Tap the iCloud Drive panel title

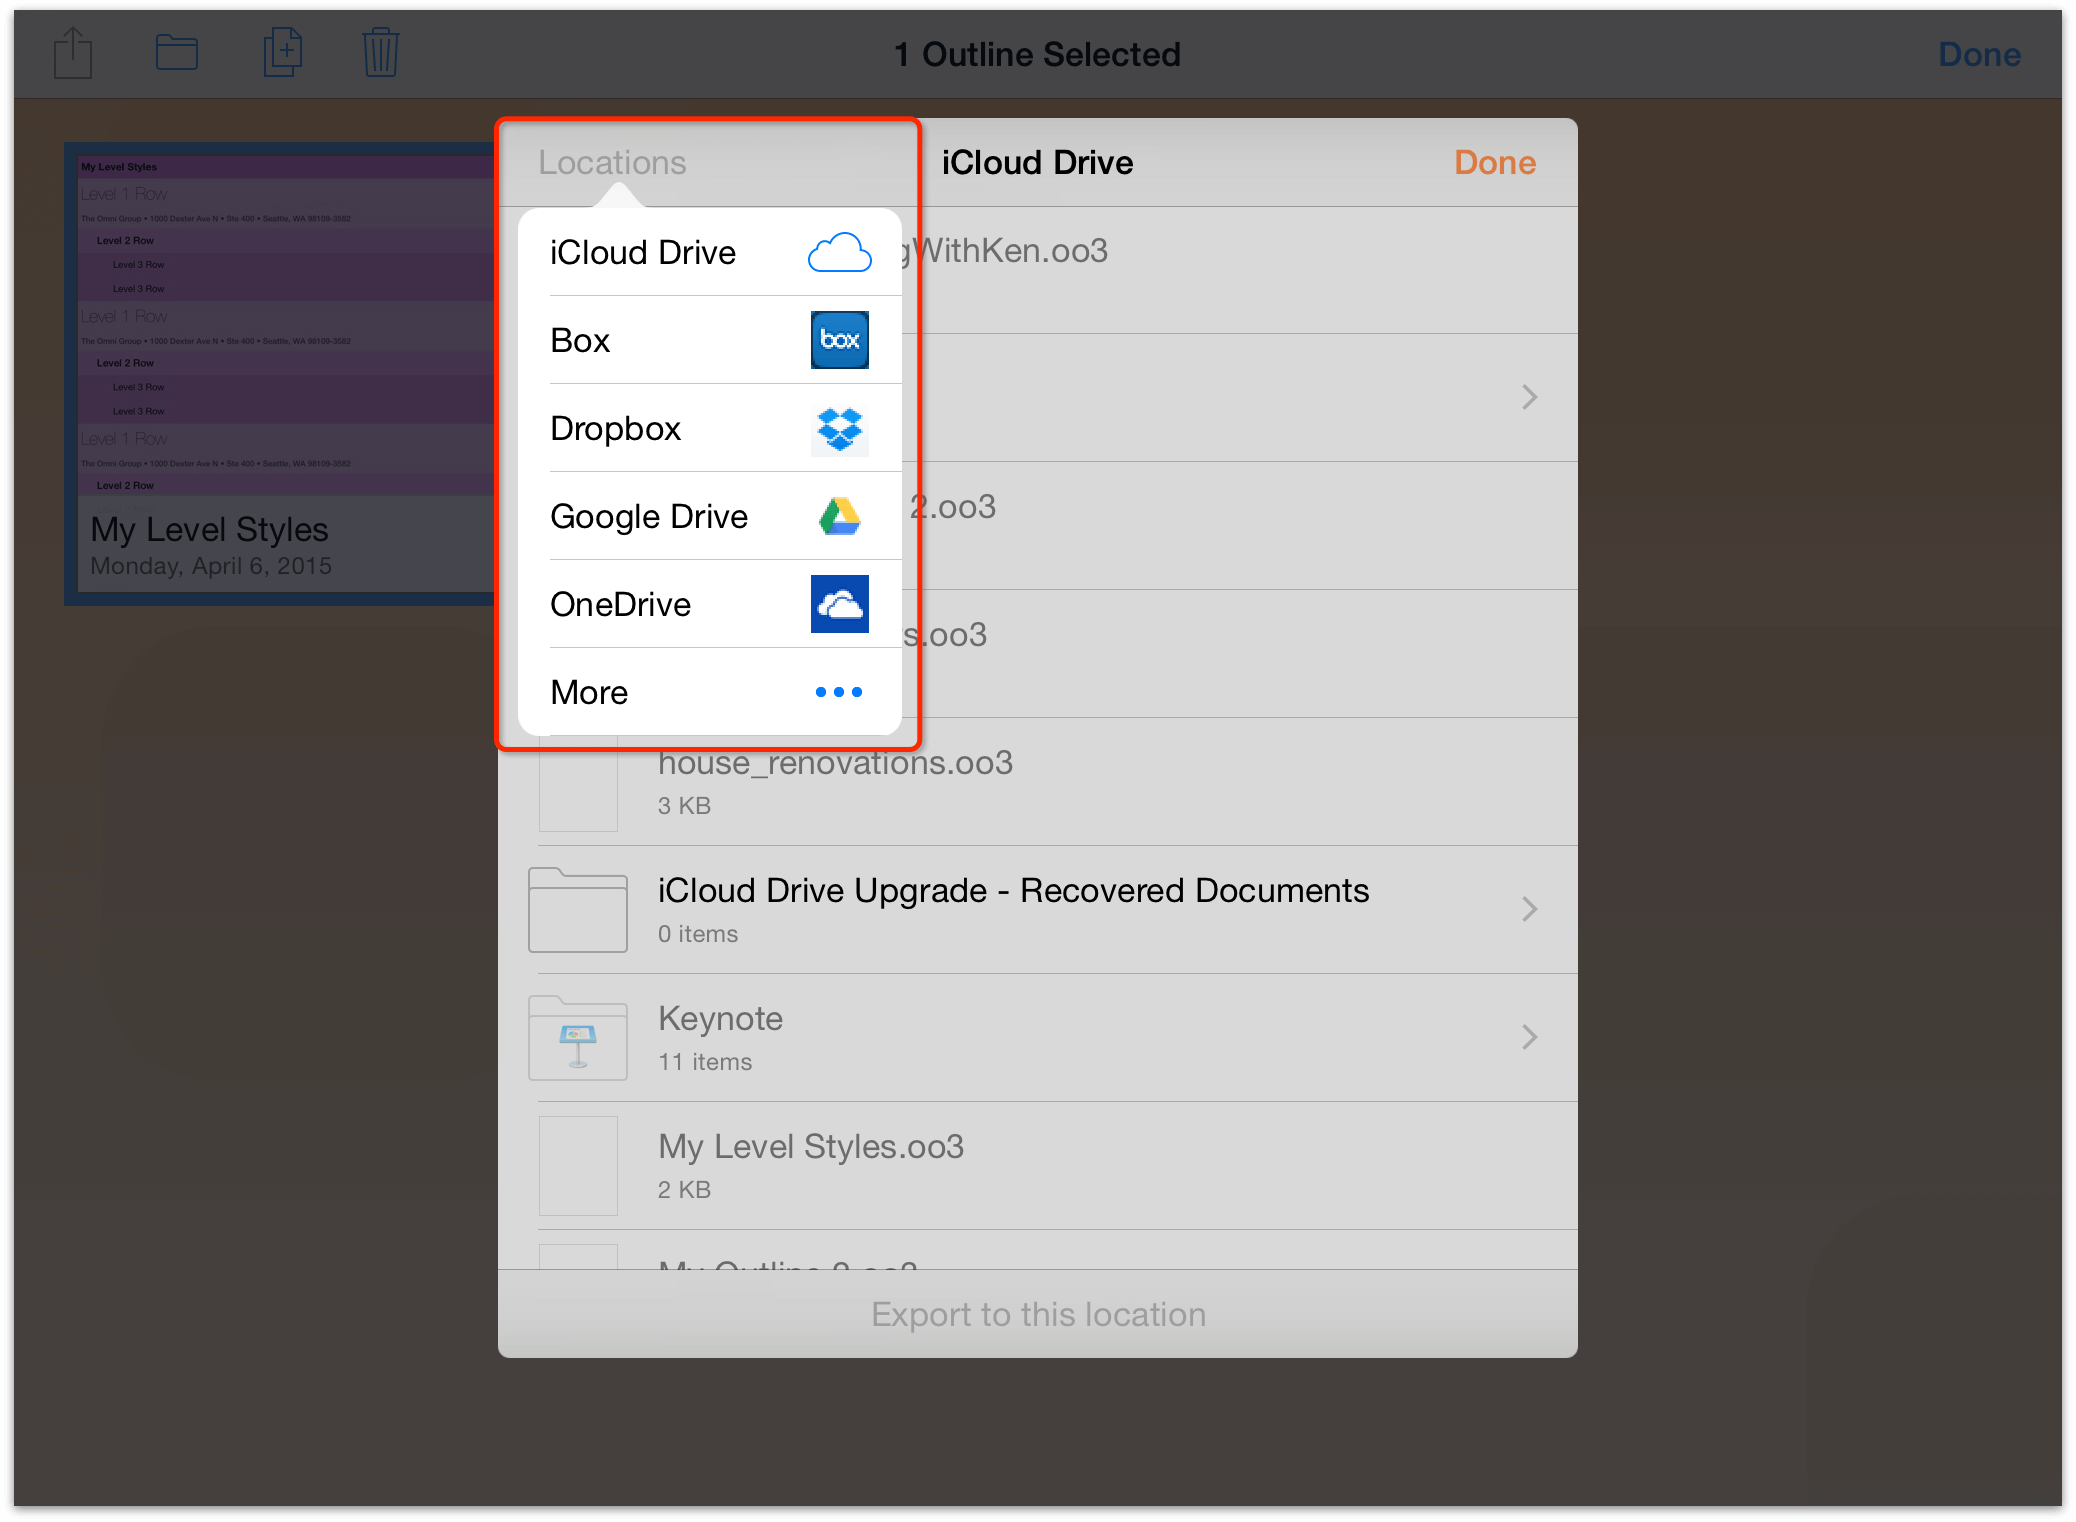[x=1037, y=162]
